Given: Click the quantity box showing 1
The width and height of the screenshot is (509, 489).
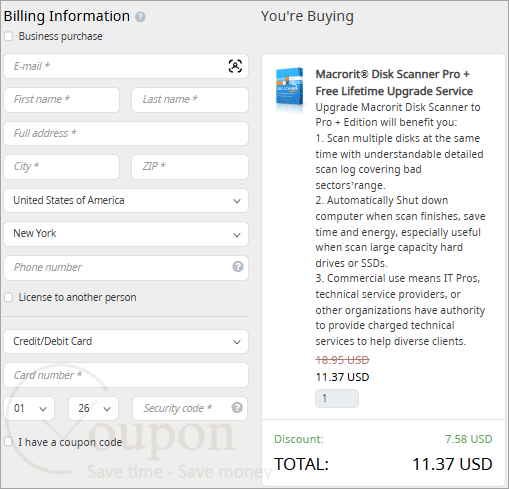Looking at the screenshot, I should (337, 398).
